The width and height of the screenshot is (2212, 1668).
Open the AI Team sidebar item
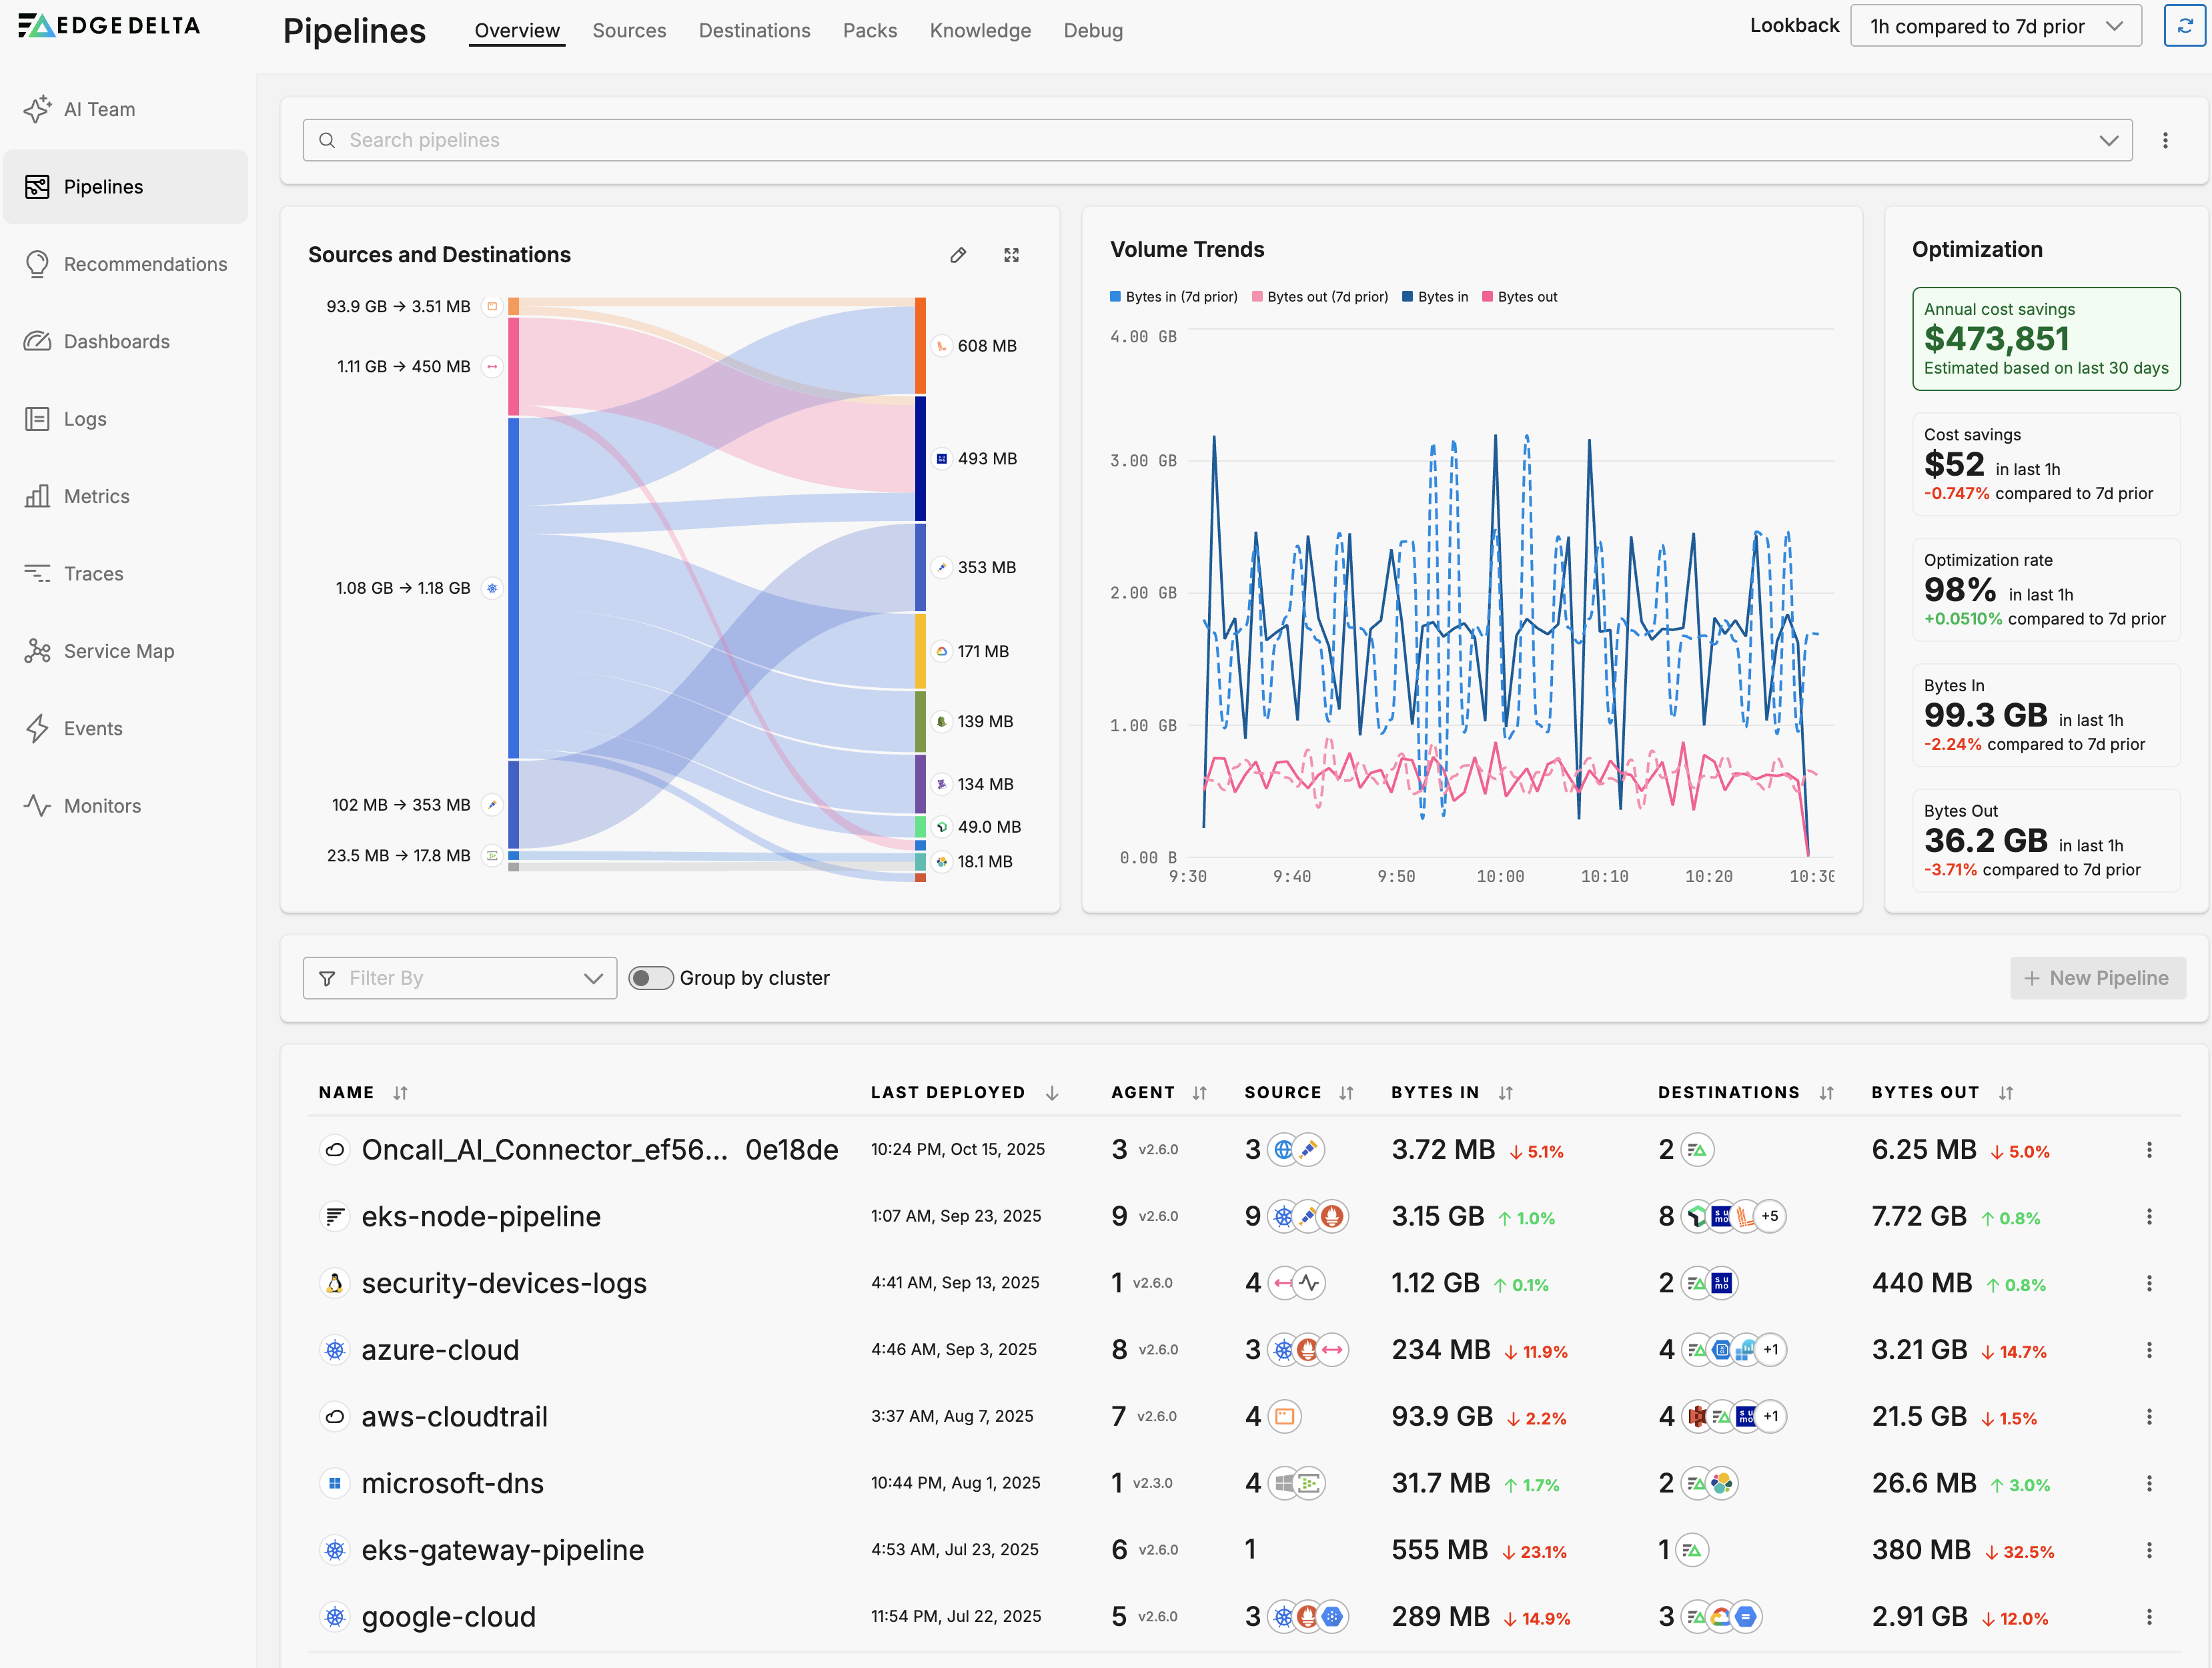coord(99,110)
